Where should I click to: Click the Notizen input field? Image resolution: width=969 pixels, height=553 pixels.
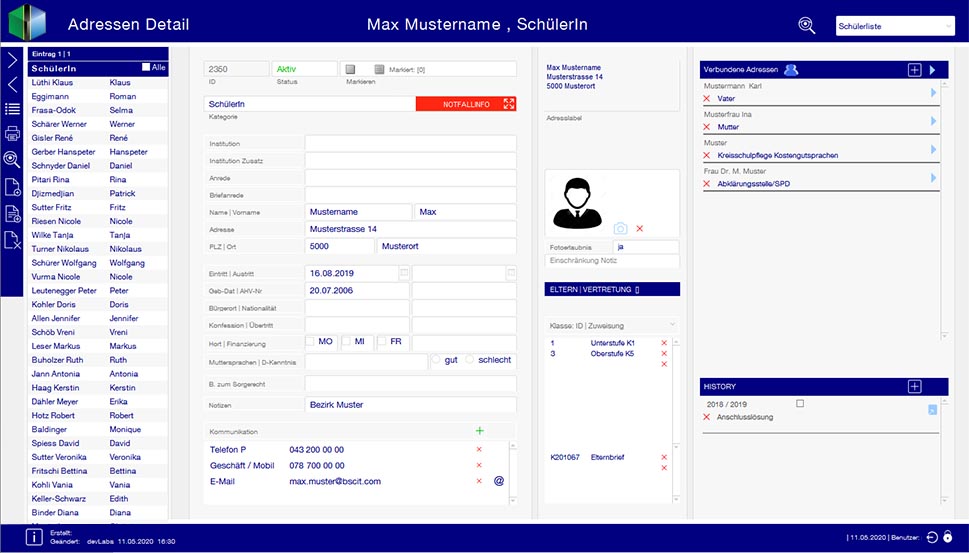point(410,405)
